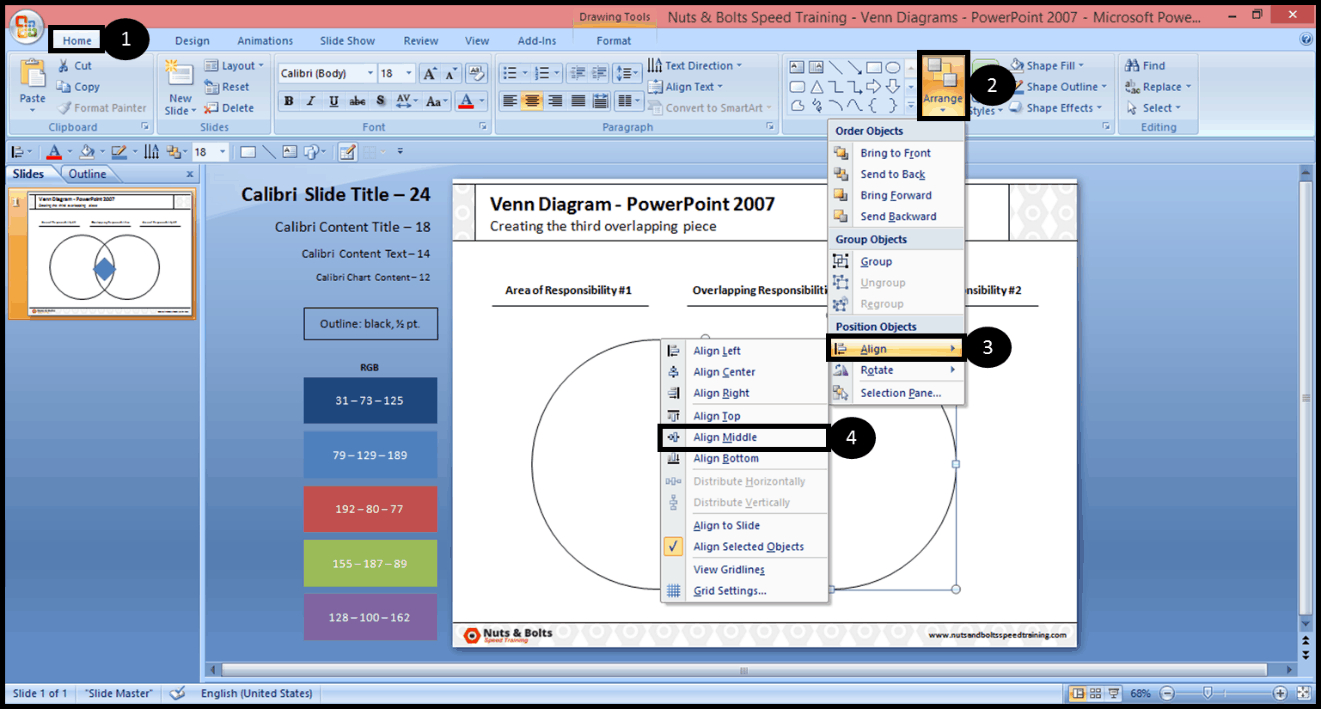1321x709 pixels.
Task: Click the spell check icon in status bar
Action: tap(178, 693)
